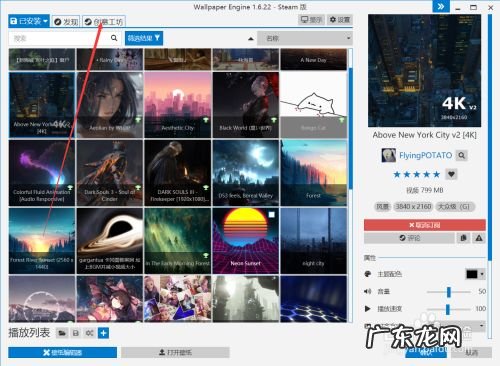Select the Rainy Day wallpaper thumbnail

pos(110,59)
